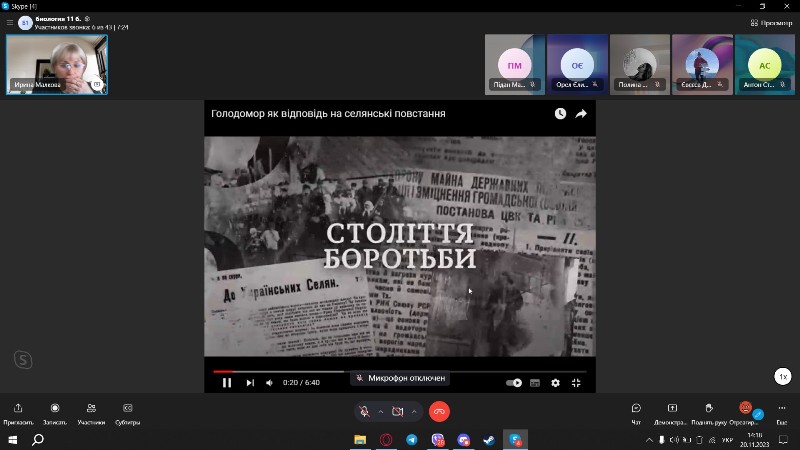Screen dimensions: 800x450
Task: Open the Чат chat panel
Action: pyautogui.click(x=636, y=414)
